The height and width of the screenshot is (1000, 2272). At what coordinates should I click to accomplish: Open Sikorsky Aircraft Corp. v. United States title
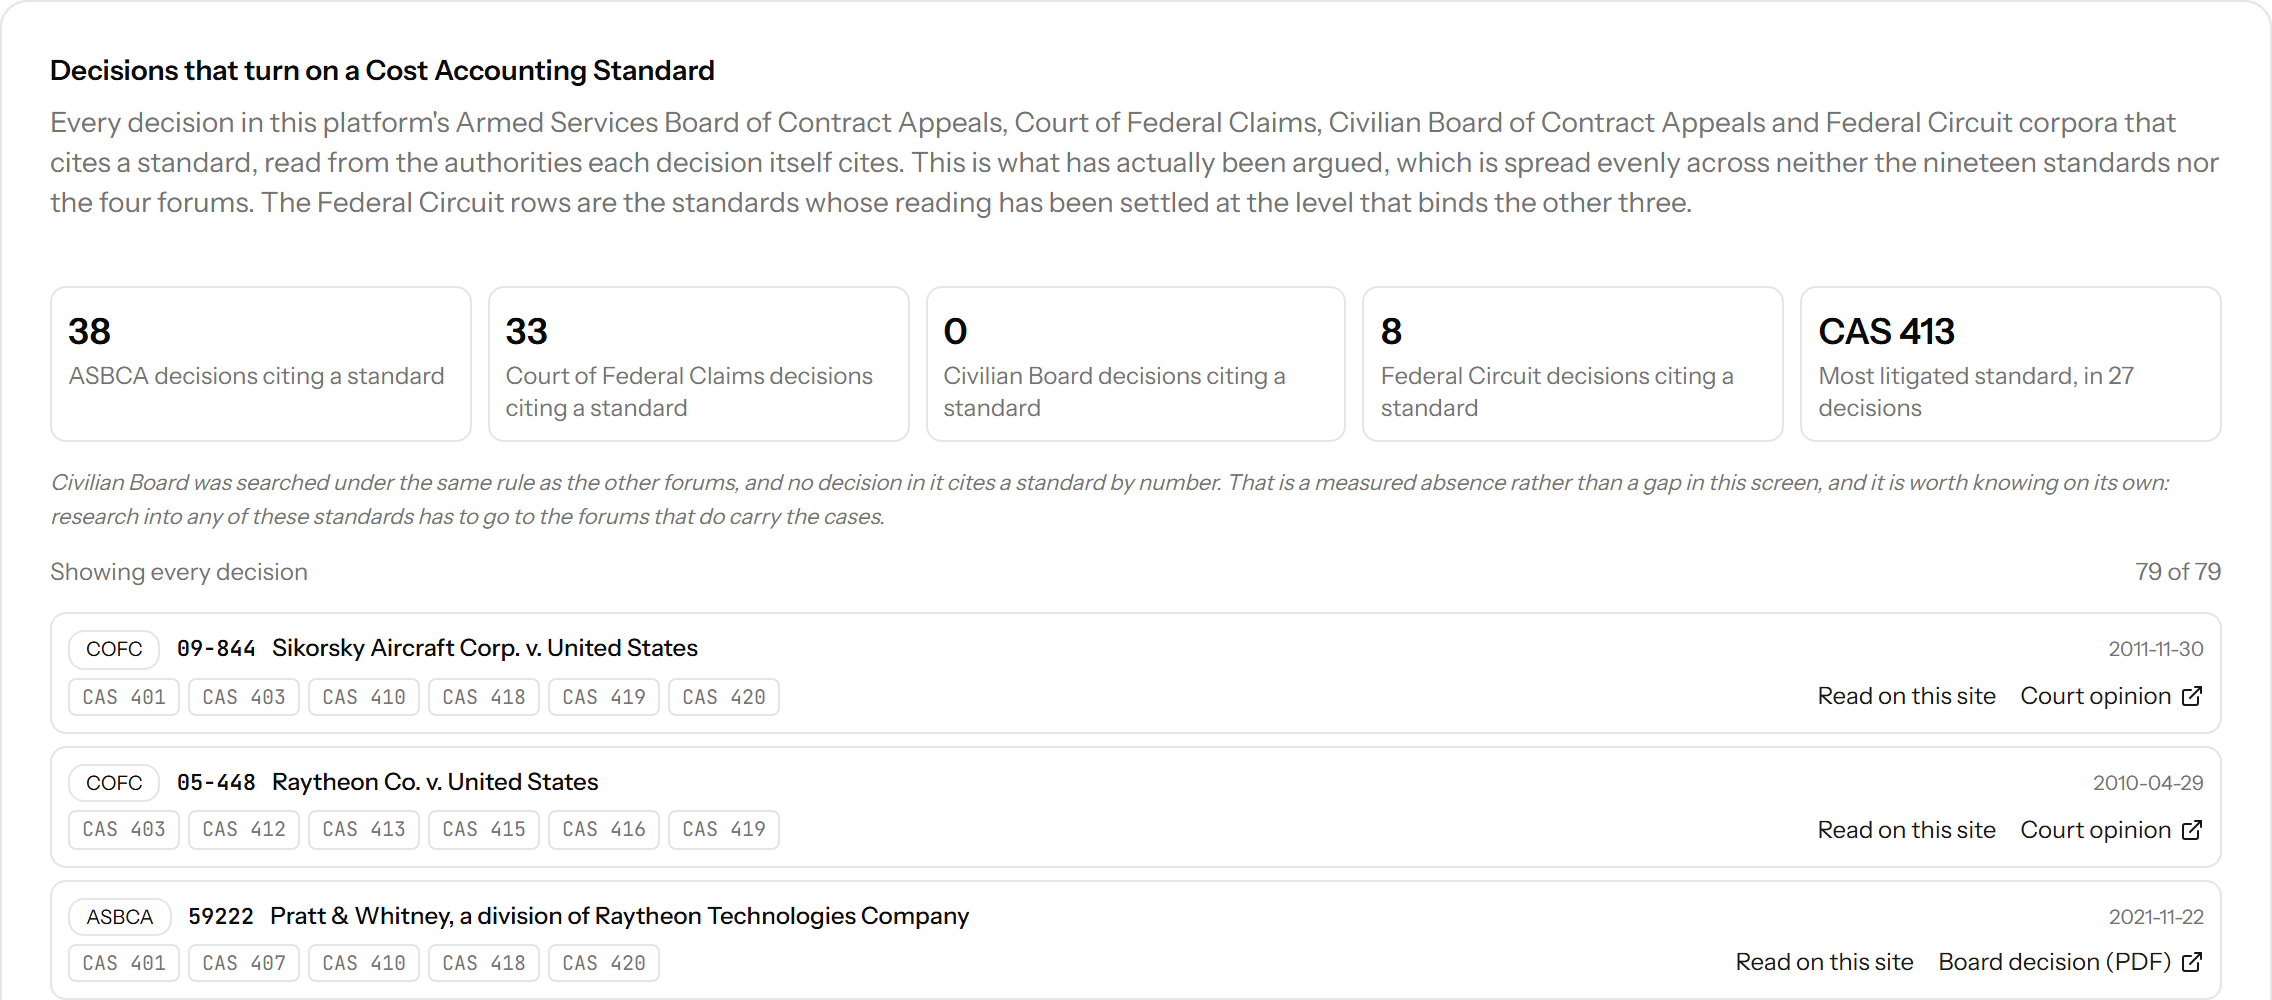pos(485,648)
